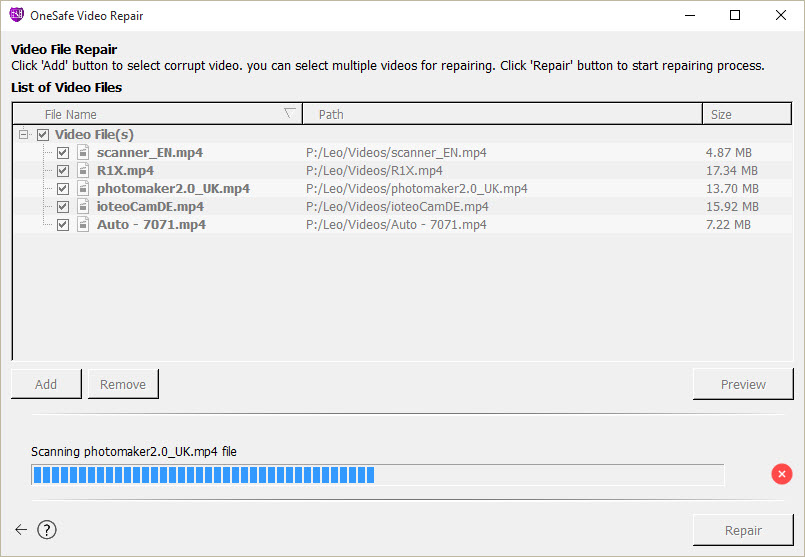Image resolution: width=805 pixels, height=557 pixels.
Task: Minimize the OneSafe Video Repair window
Action: click(x=690, y=15)
